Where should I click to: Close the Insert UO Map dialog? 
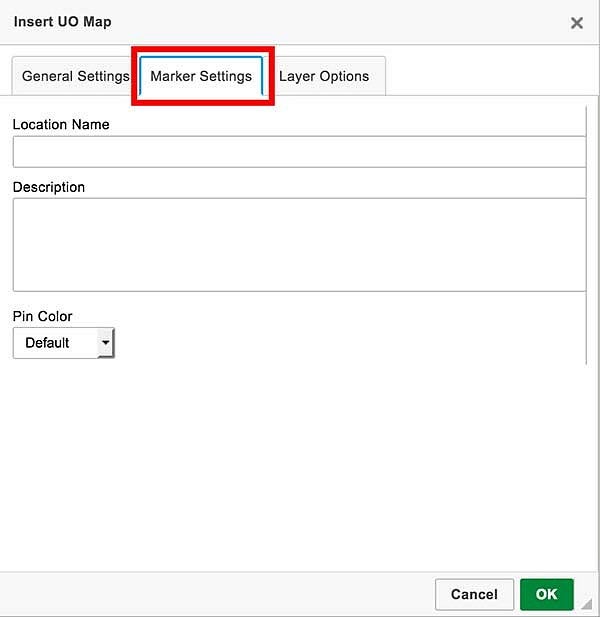pyautogui.click(x=576, y=23)
